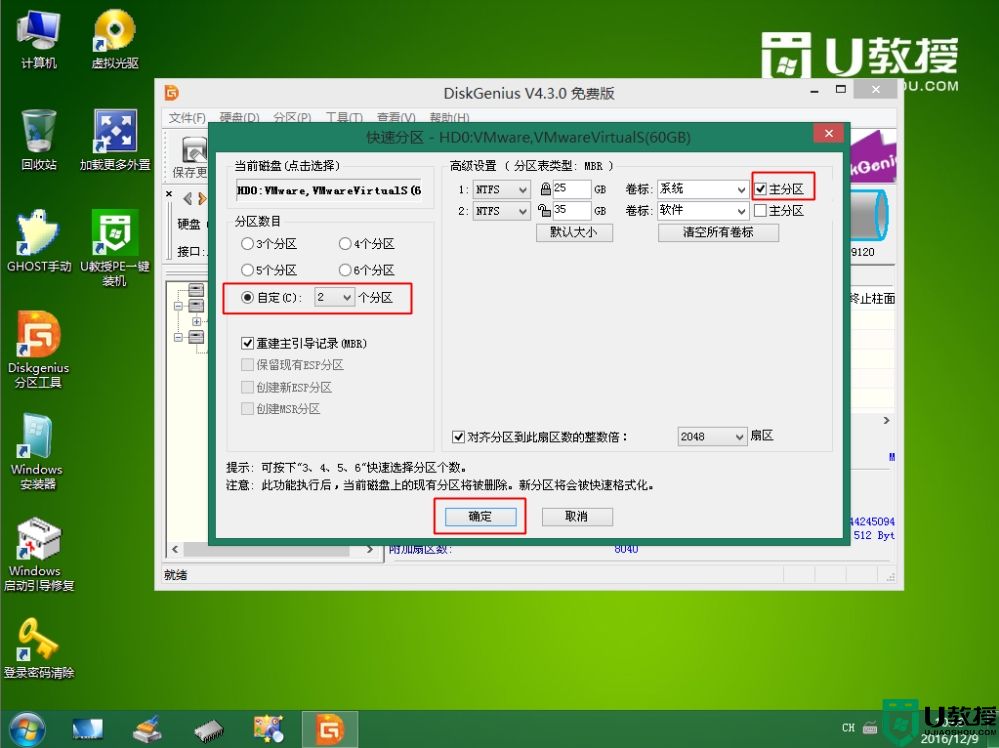The height and width of the screenshot is (748, 999).
Task: Open the monitor icon in taskbar
Action: (87, 730)
